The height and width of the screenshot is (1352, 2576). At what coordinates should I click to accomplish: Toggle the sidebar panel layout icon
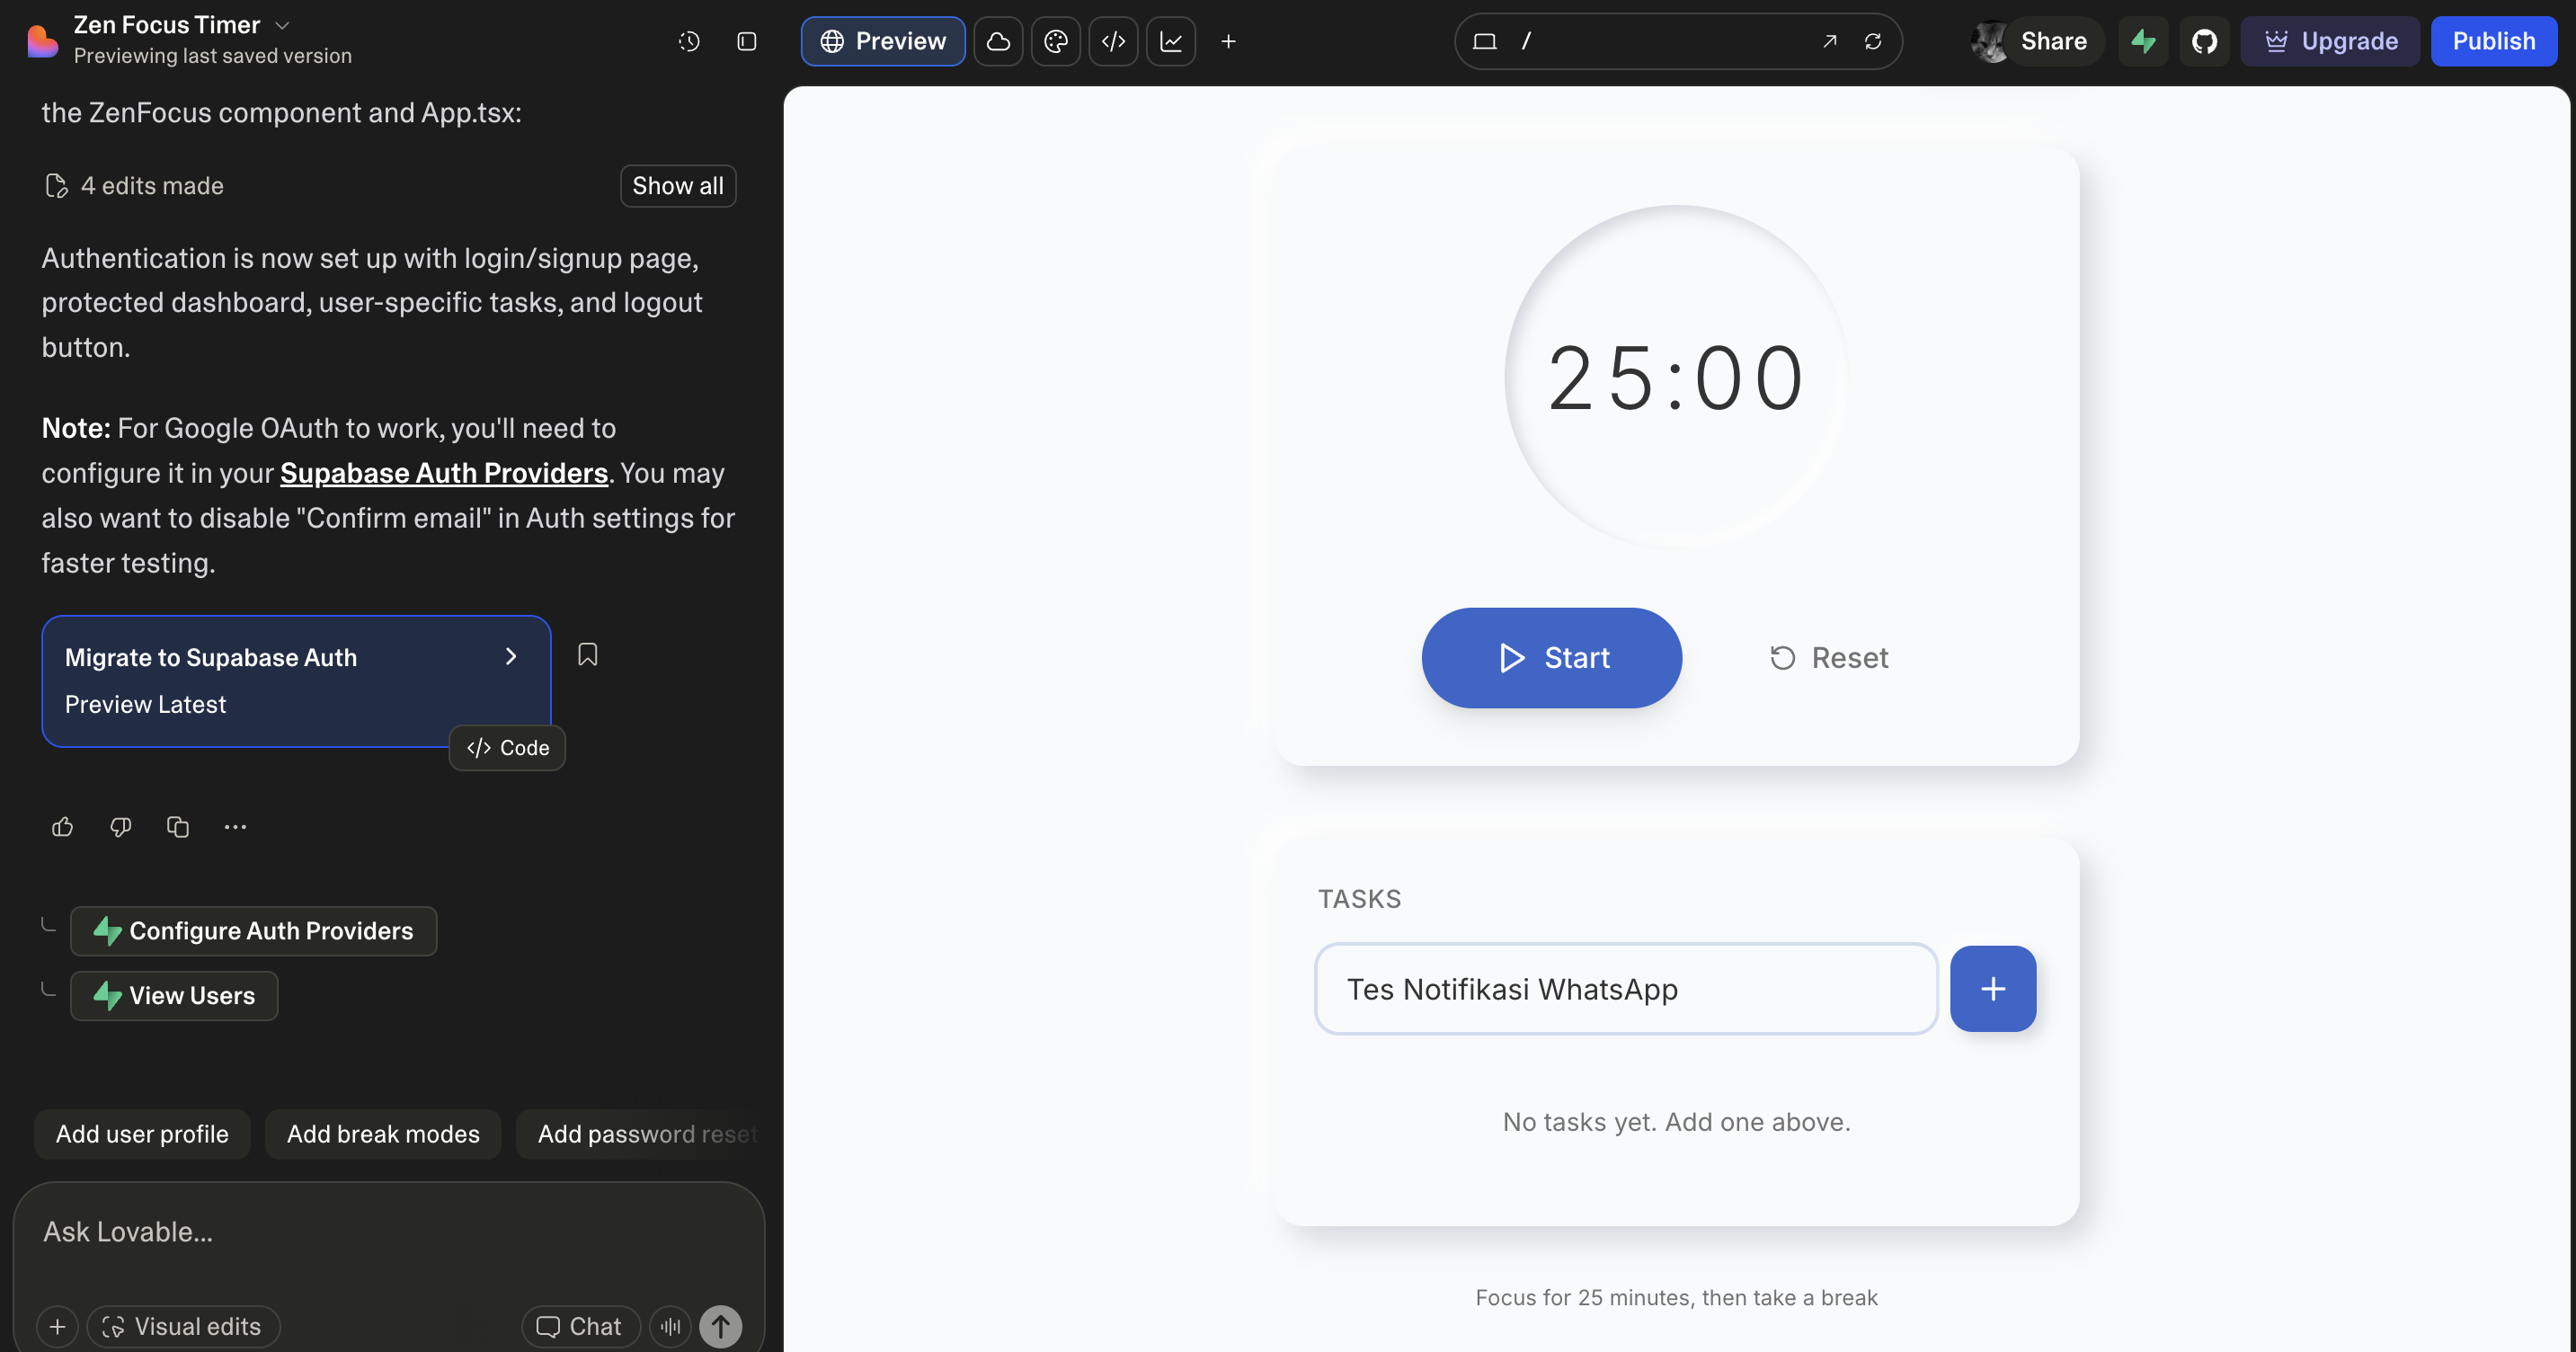pyautogui.click(x=746, y=41)
